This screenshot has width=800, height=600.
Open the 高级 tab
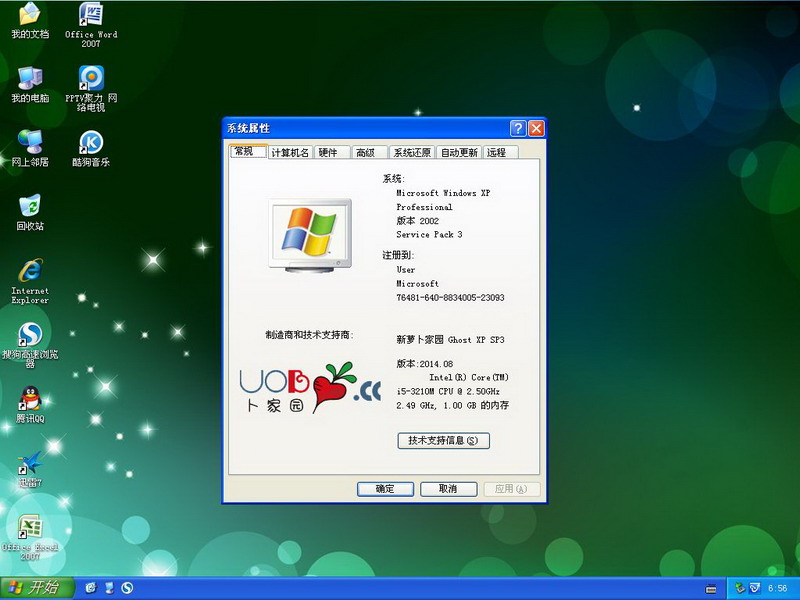coord(369,152)
